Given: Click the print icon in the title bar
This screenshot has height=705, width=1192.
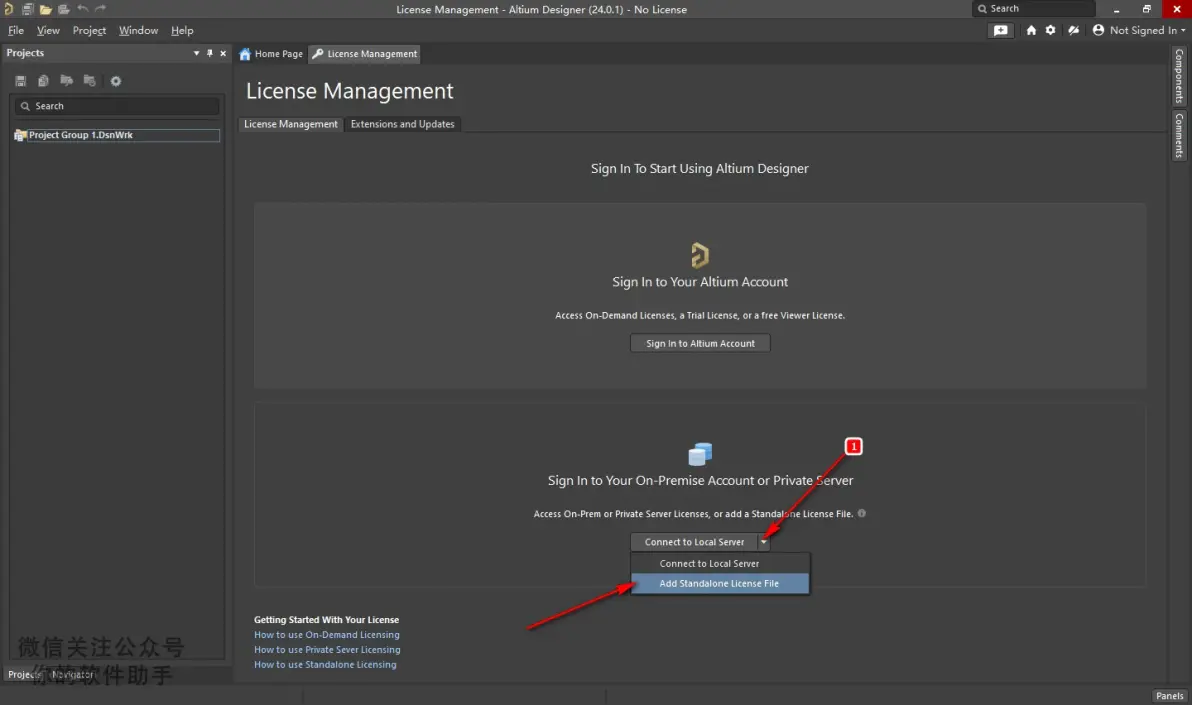Looking at the screenshot, I should click(64, 9).
